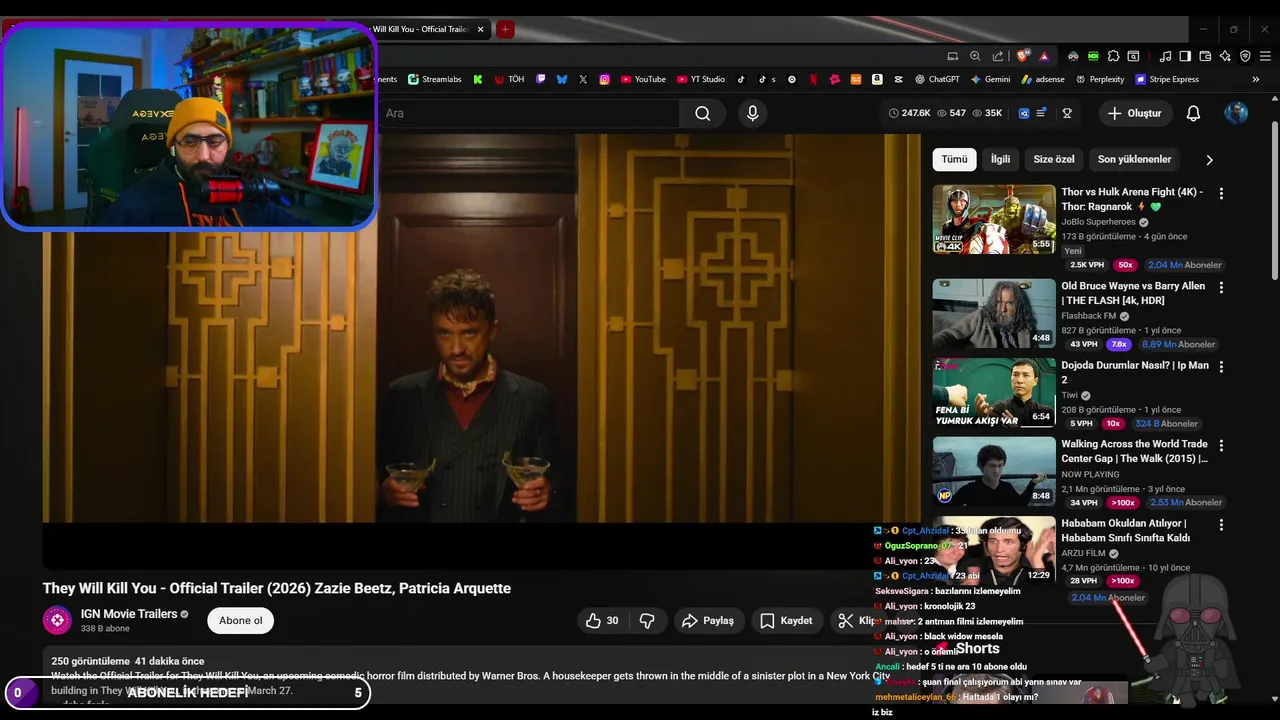Image resolution: width=1280 pixels, height=720 pixels.
Task: Like the video with thumbs up
Action: pos(602,621)
